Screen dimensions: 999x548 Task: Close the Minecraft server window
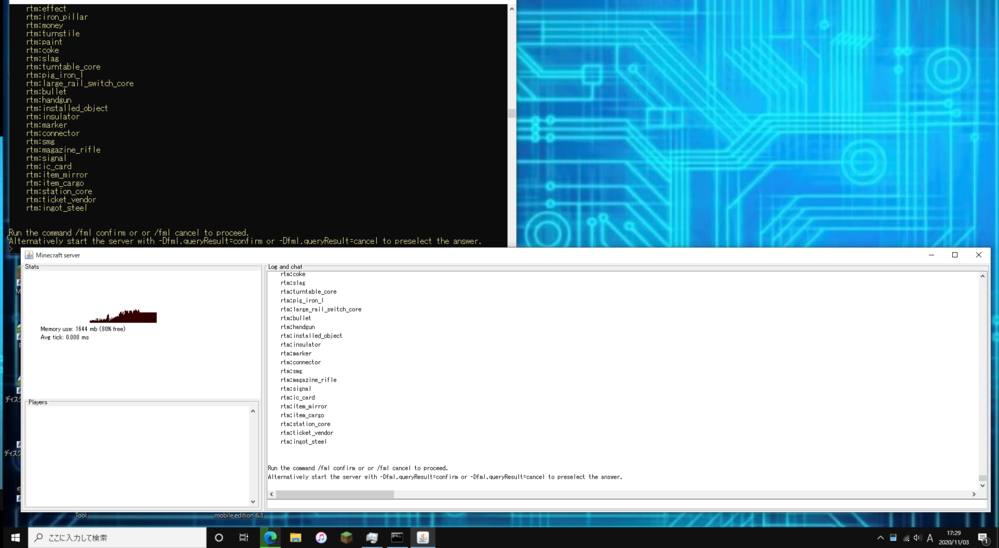[x=979, y=255]
